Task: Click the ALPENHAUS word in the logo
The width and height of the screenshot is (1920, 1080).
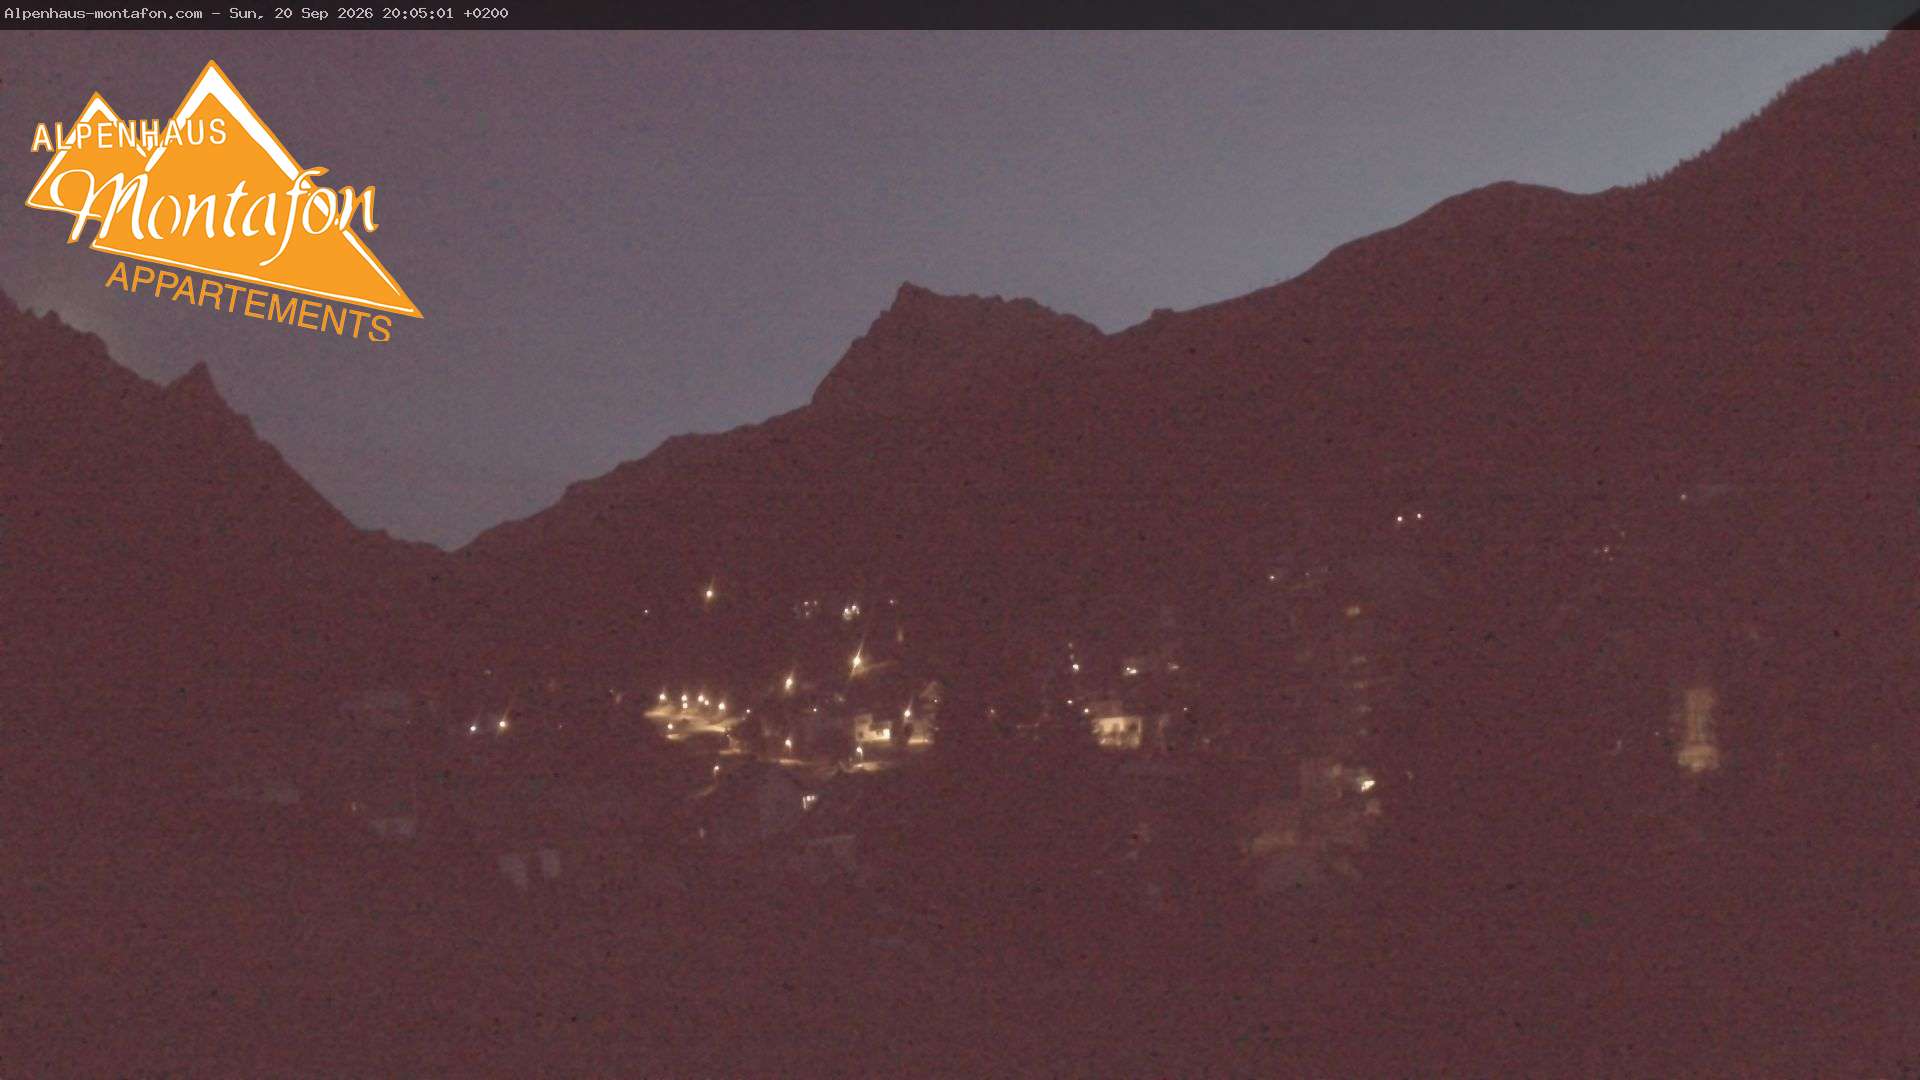Action: point(129,135)
